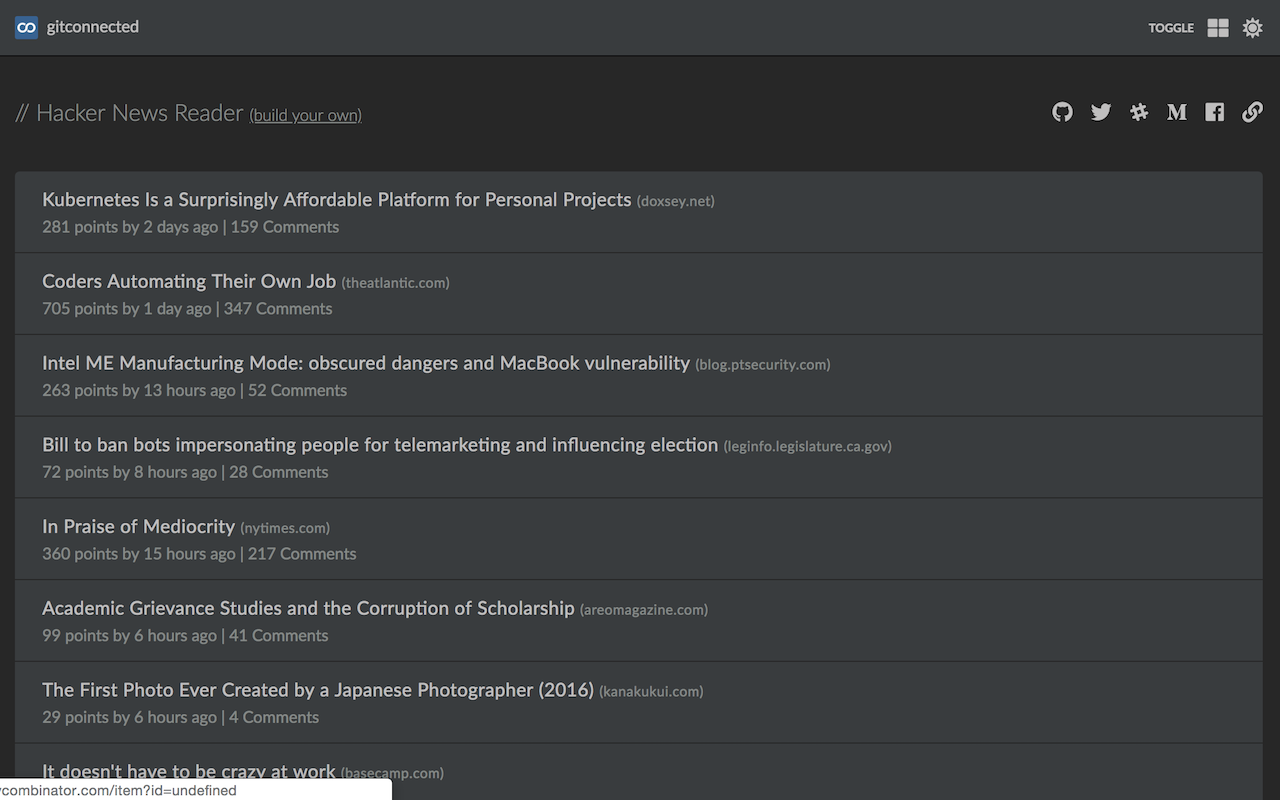Open '41 Comments' link
1280x800 pixels.
point(279,636)
